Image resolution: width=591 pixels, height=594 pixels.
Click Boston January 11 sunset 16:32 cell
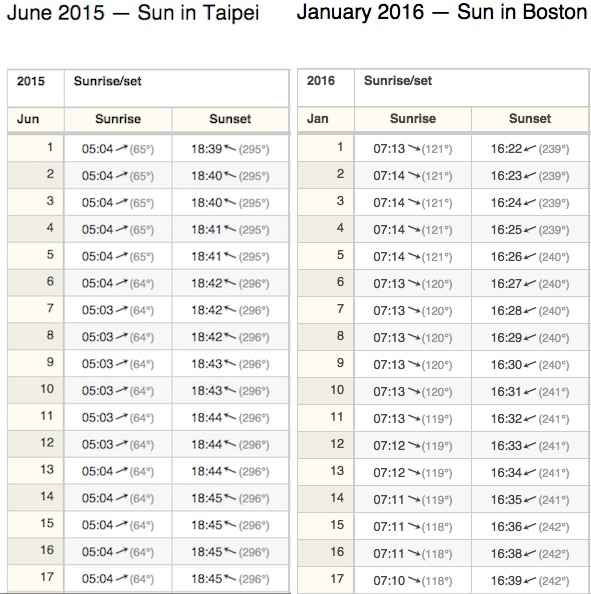[x=530, y=419]
